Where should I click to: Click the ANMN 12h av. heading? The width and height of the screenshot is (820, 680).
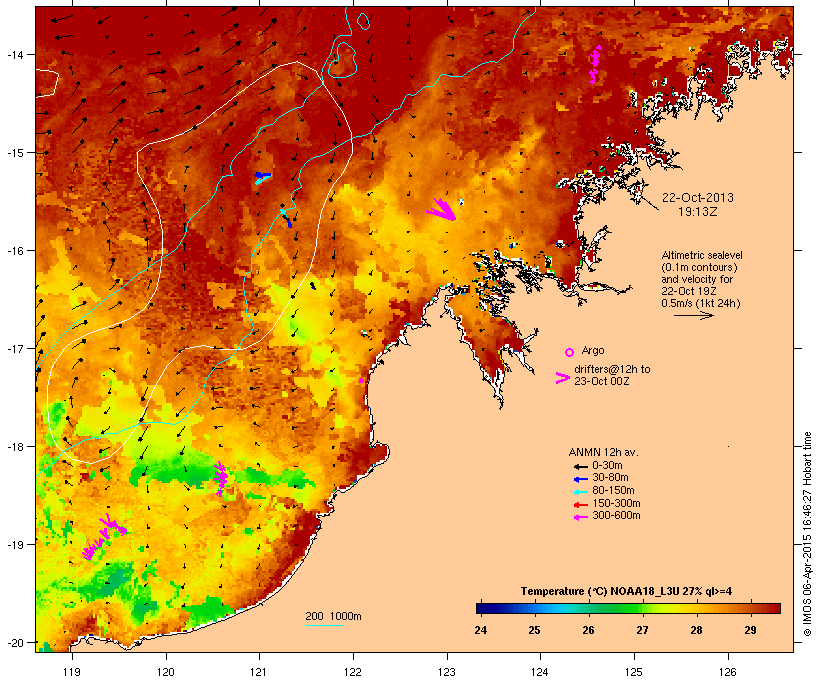603,452
